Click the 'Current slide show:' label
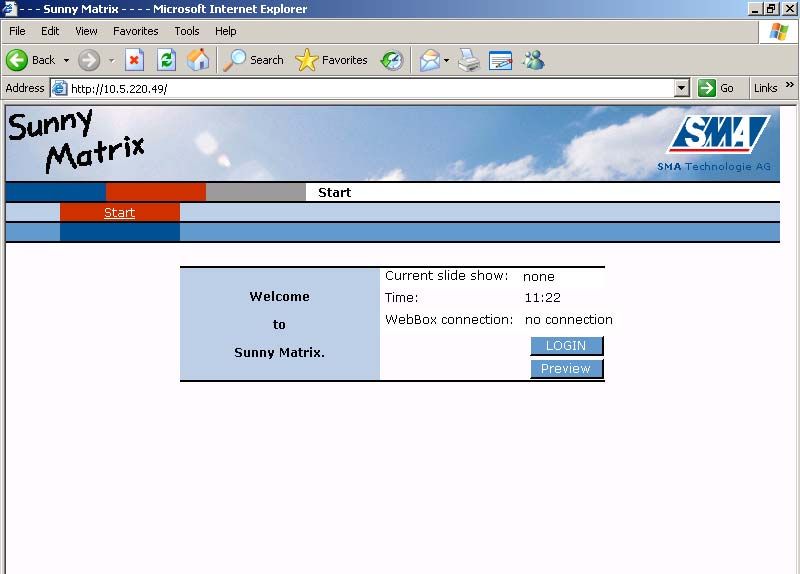Viewport: 800px width, 574px height. (446, 276)
